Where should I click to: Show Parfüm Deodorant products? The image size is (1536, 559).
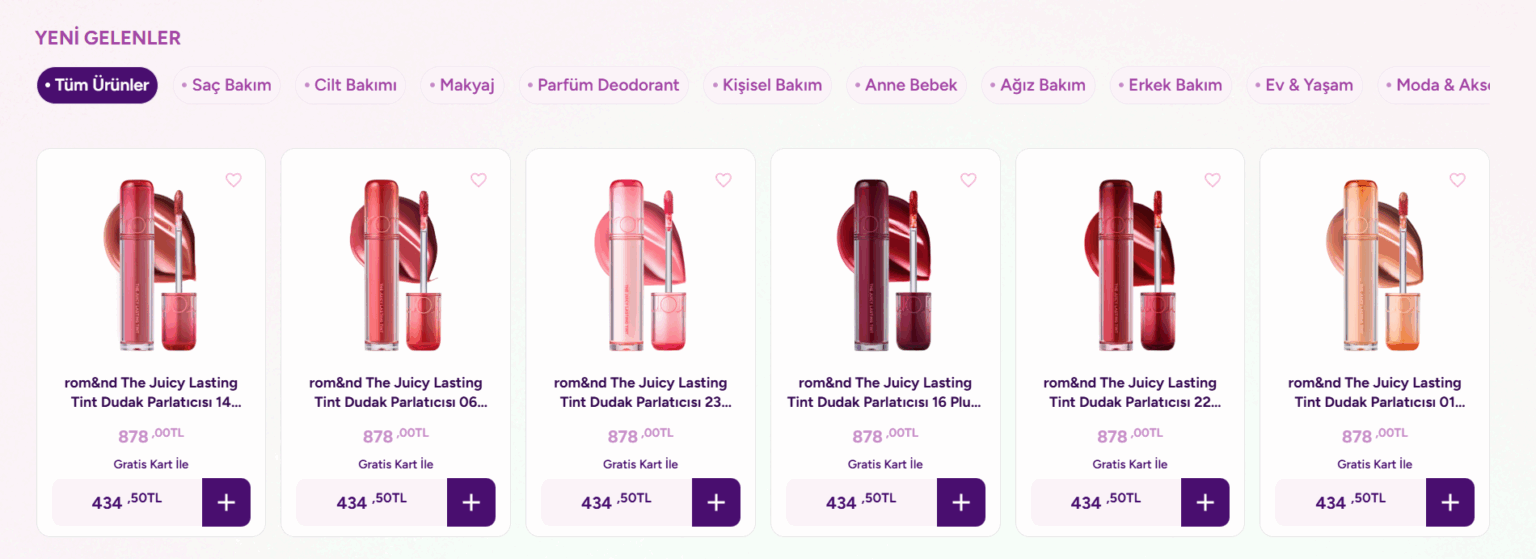pos(603,85)
